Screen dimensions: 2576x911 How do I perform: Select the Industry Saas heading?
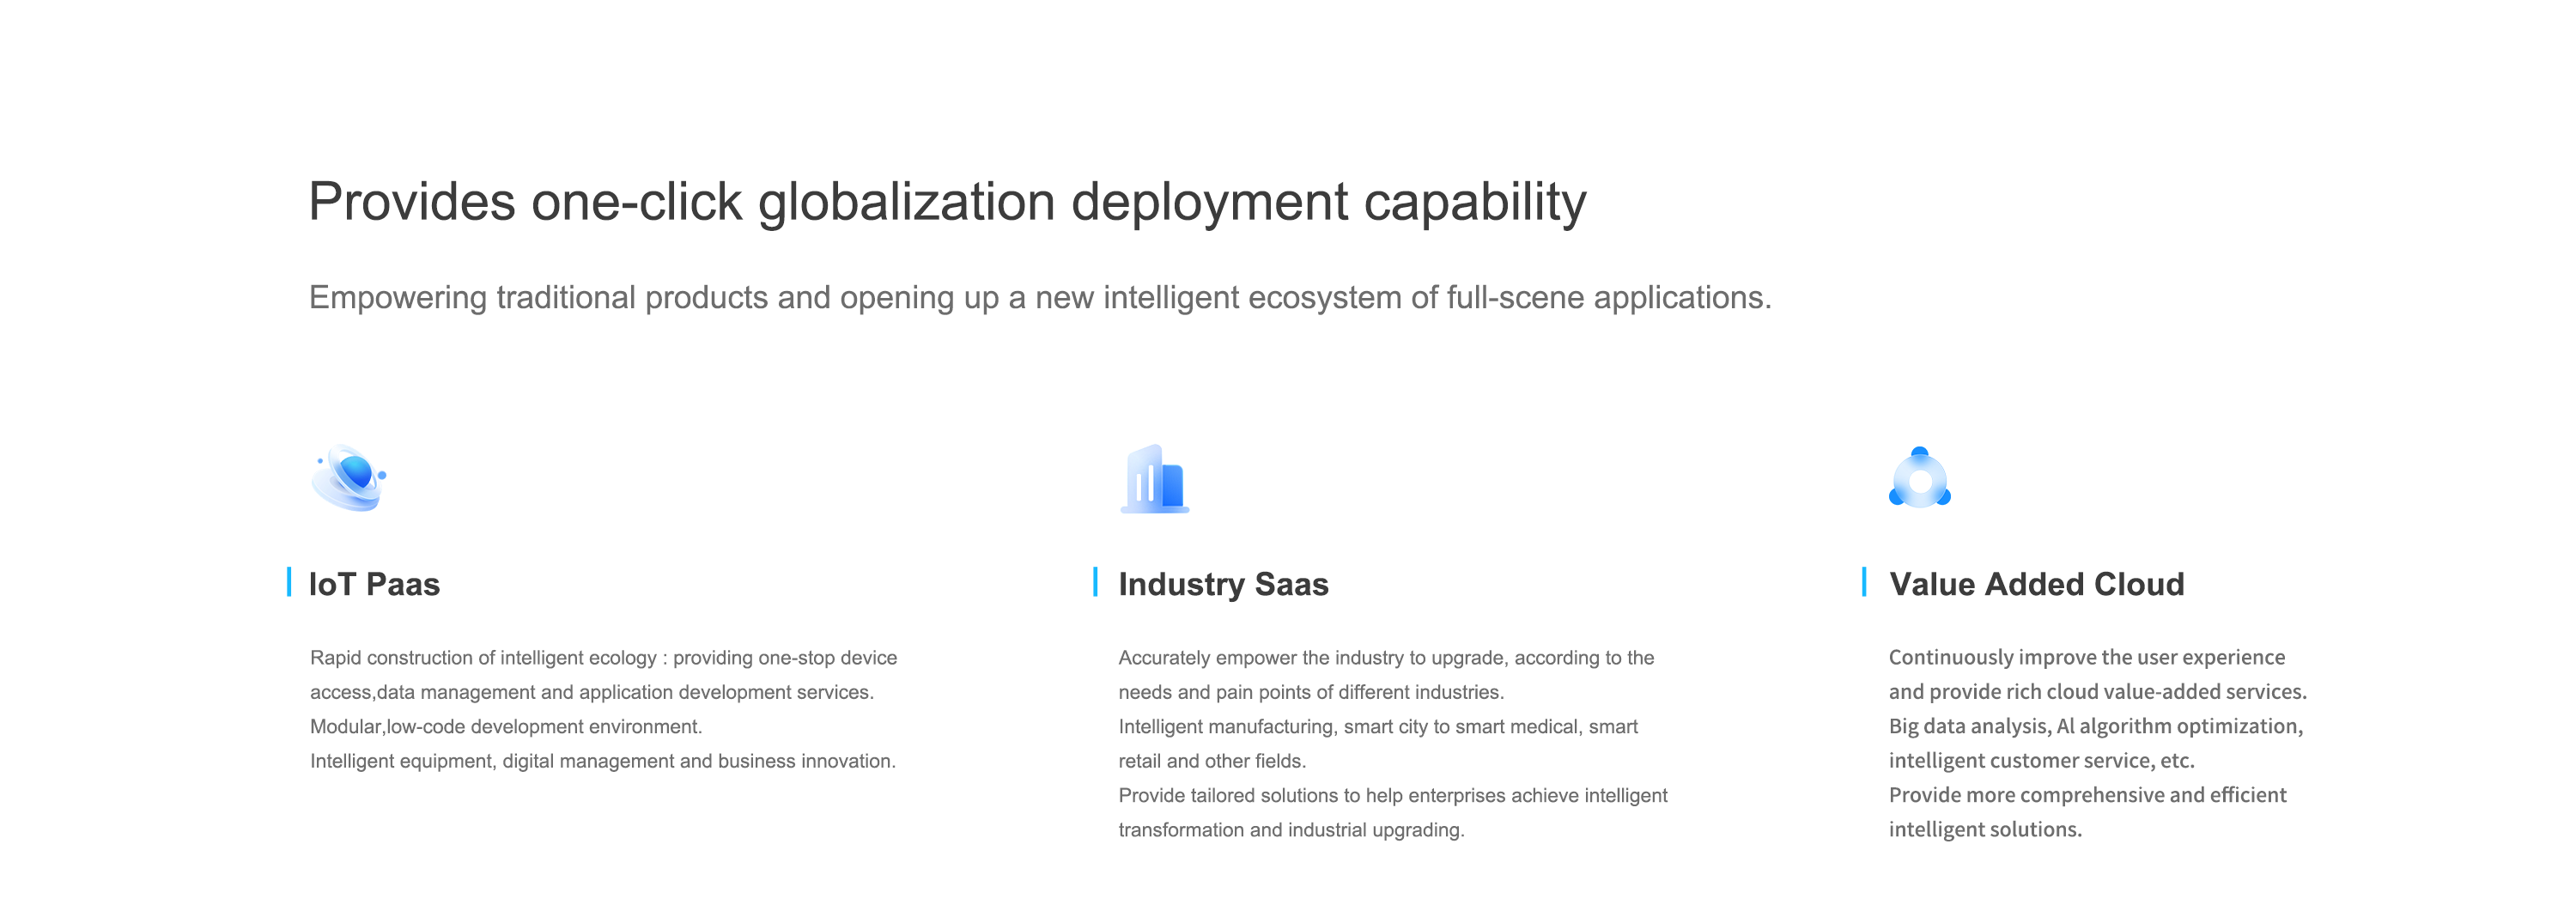click(x=1222, y=584)
